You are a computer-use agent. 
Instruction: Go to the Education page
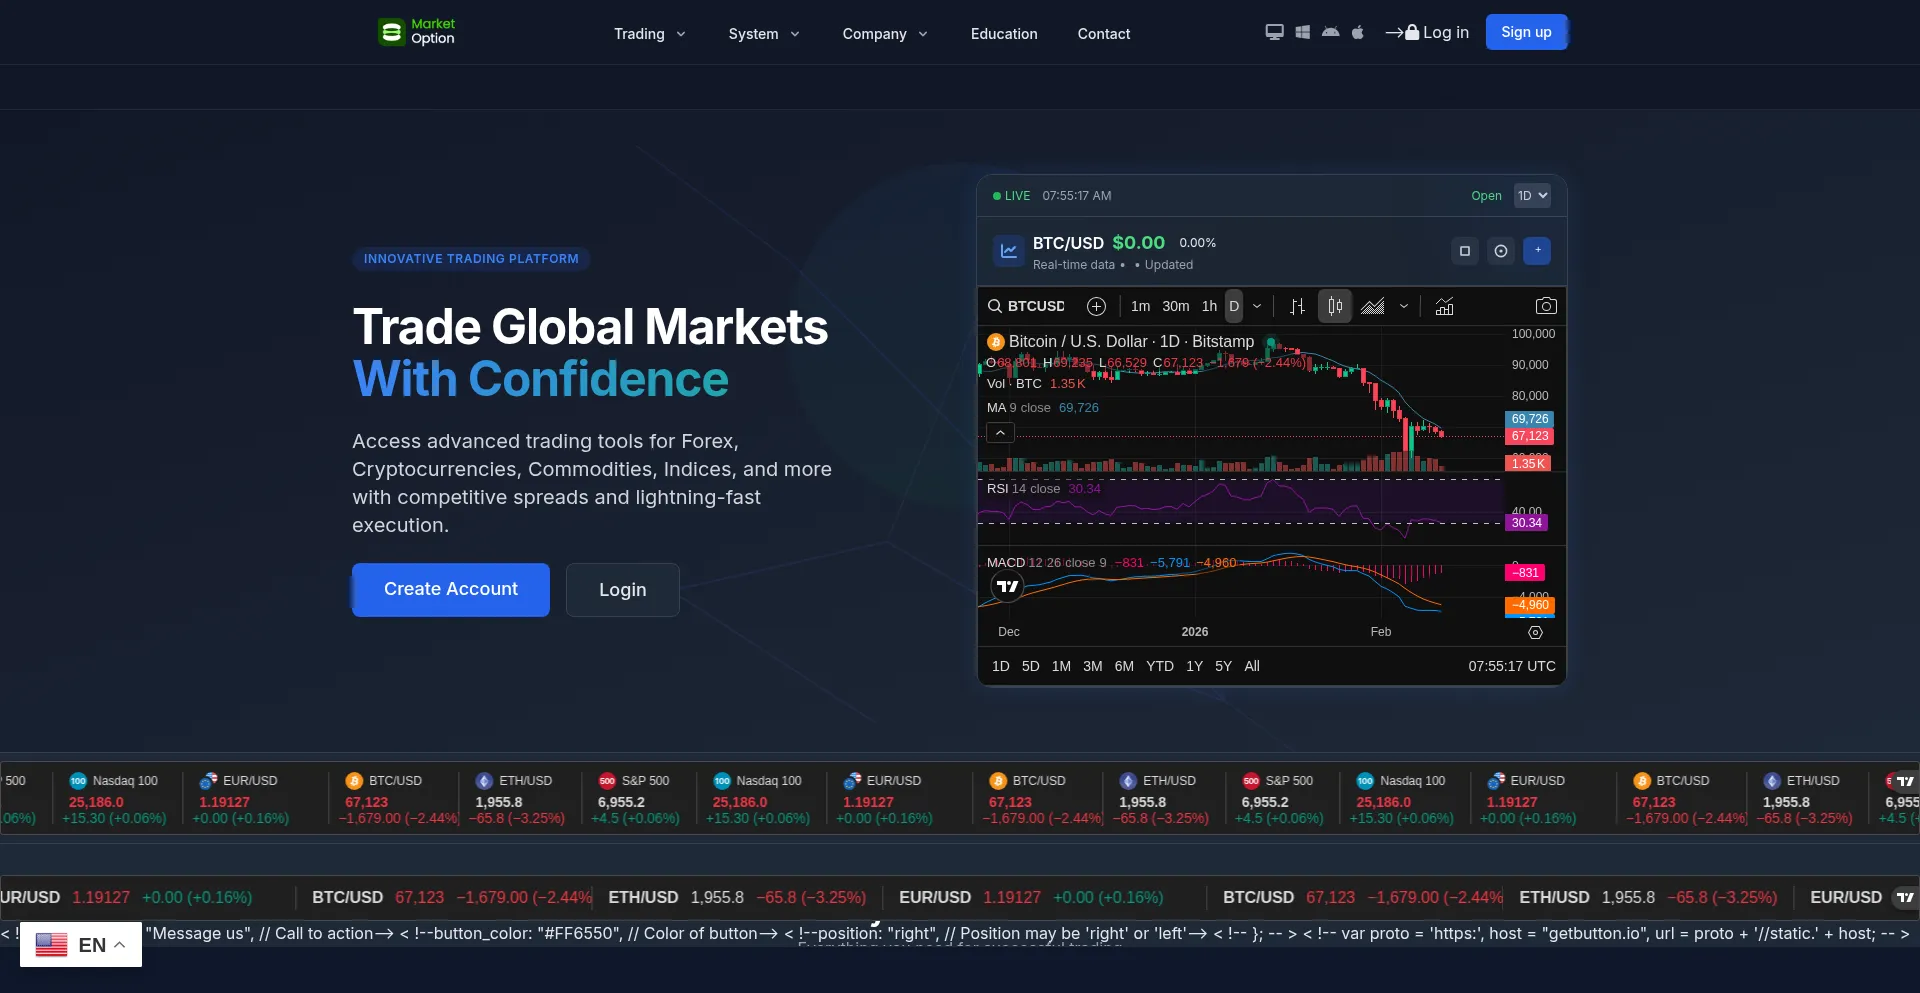pos(1004,34)
